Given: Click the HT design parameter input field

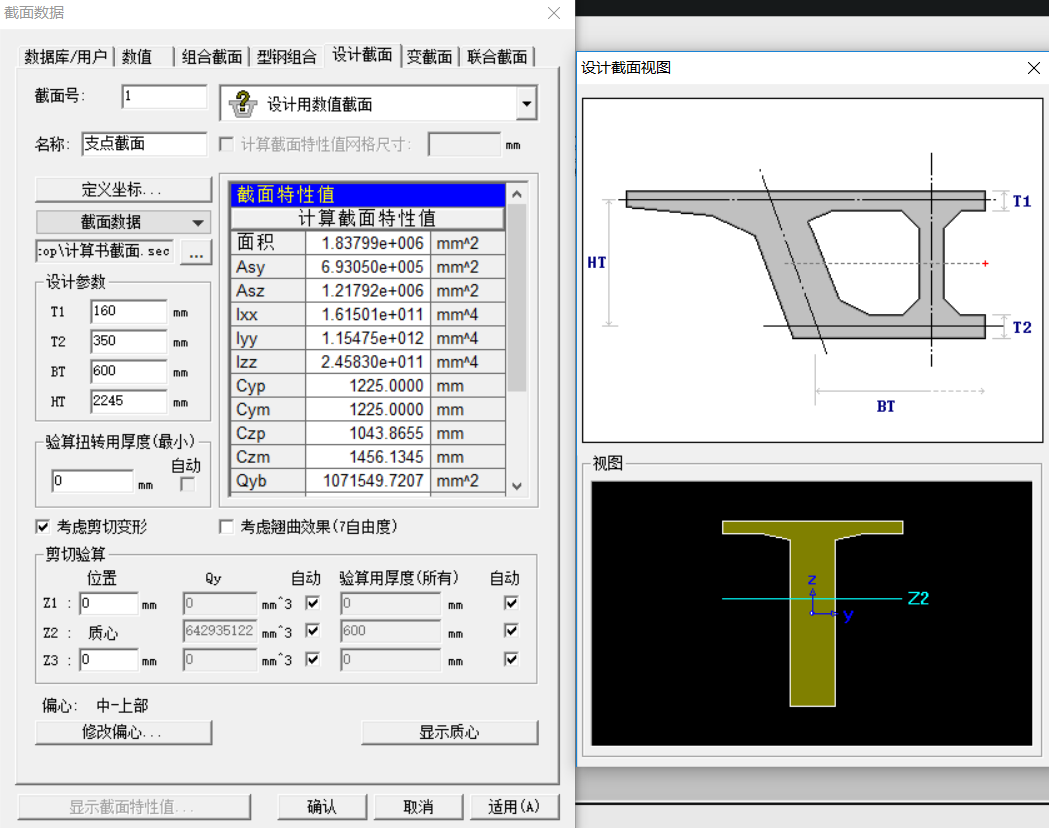Looking at the screenshot, I should point(127,402).
